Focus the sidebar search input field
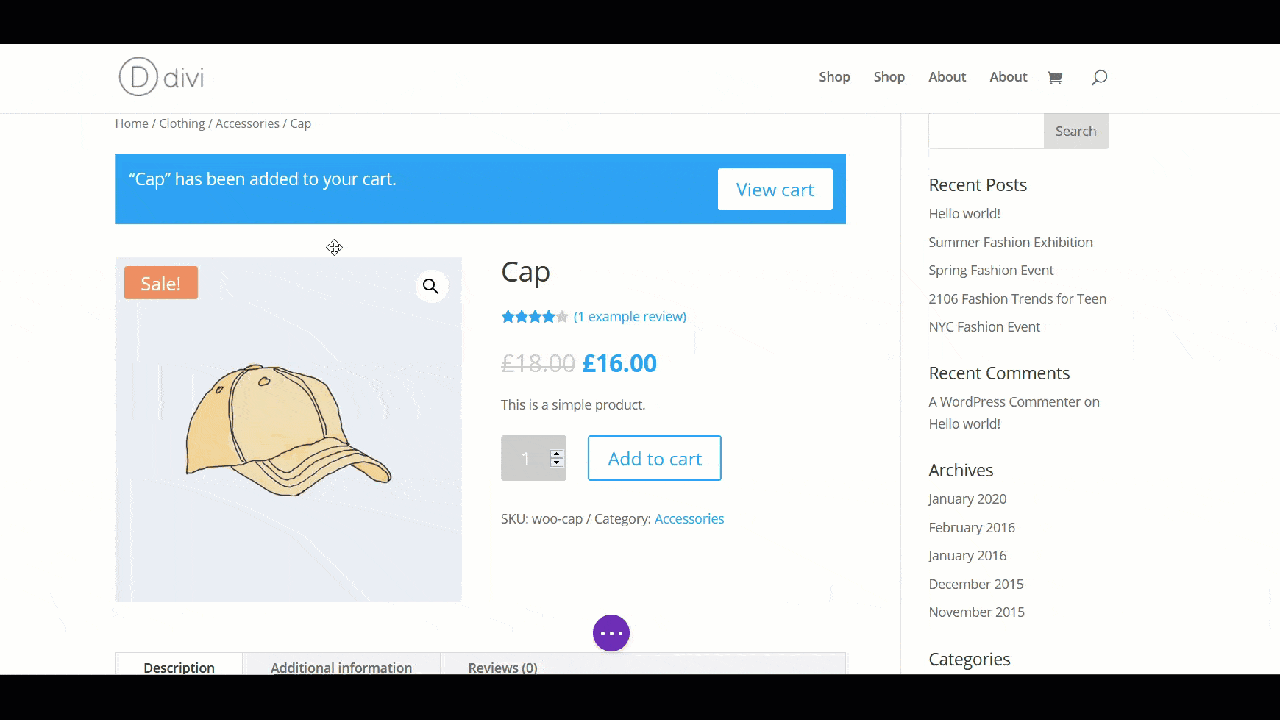 (x=986, y=131)
